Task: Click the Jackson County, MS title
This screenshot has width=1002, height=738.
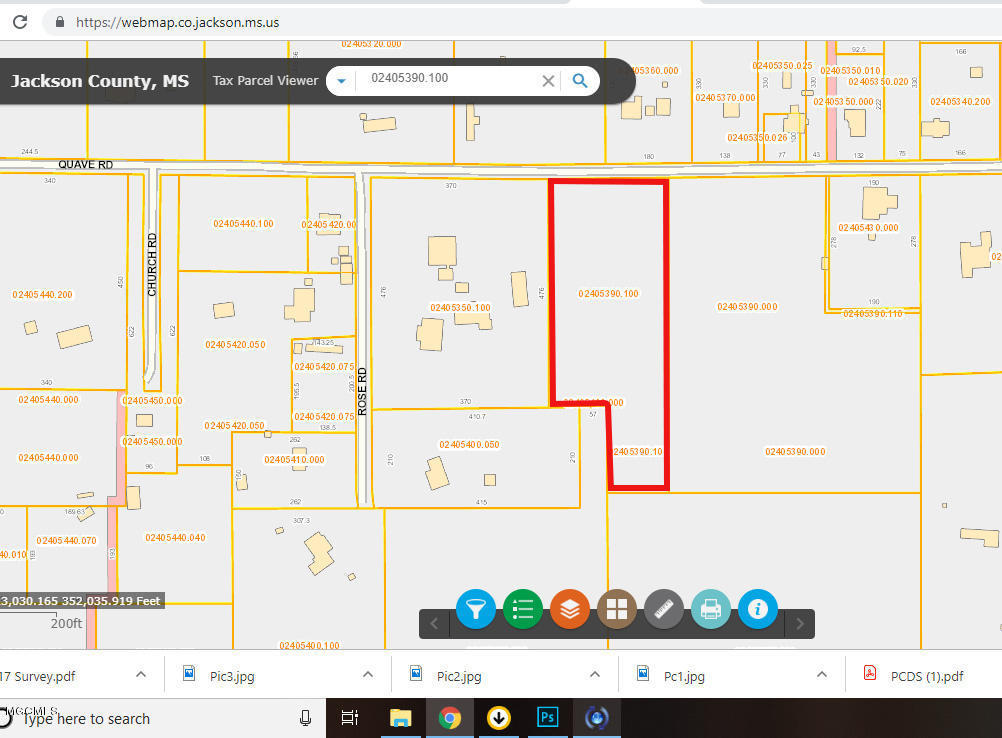Action: tap(100, 81)
